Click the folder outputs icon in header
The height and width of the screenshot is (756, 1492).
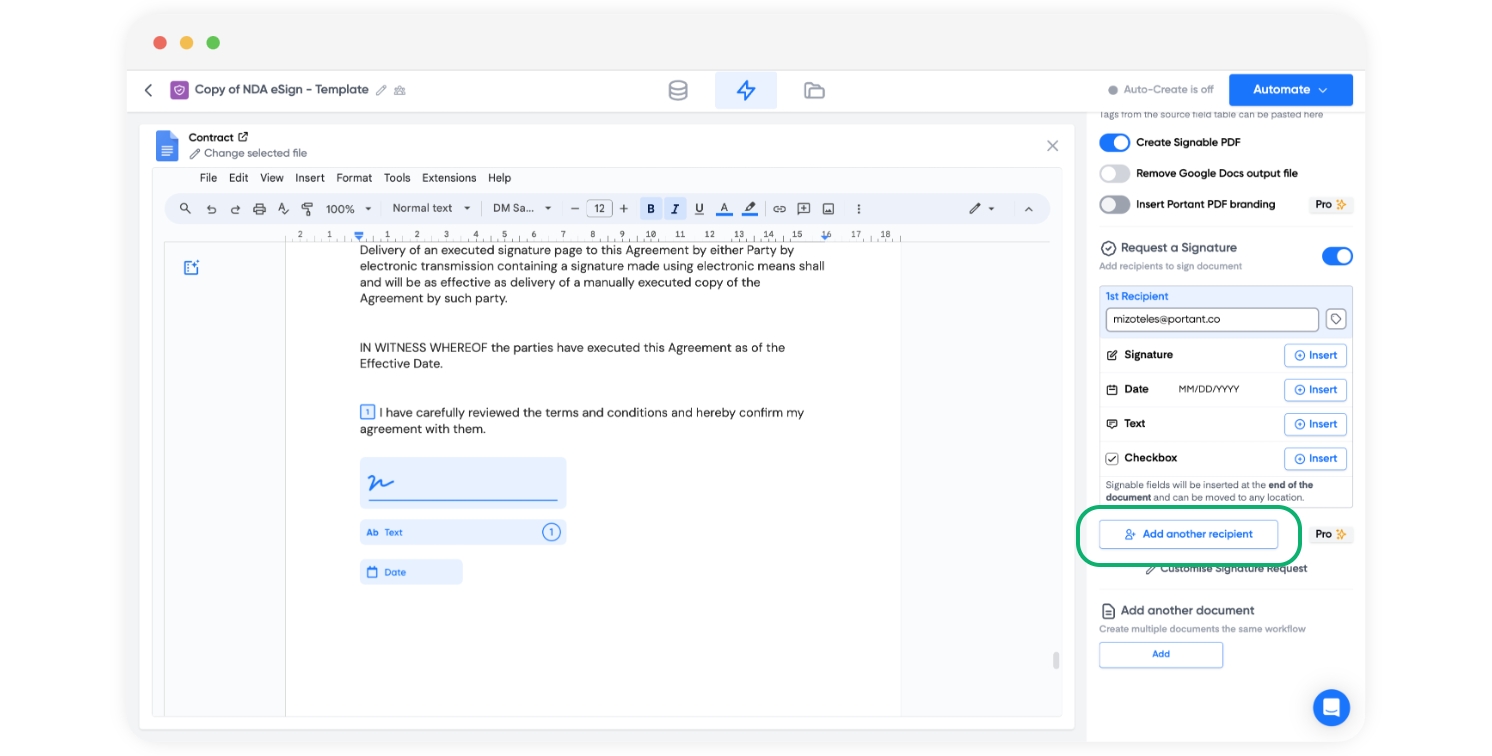(x=814, y=90)
